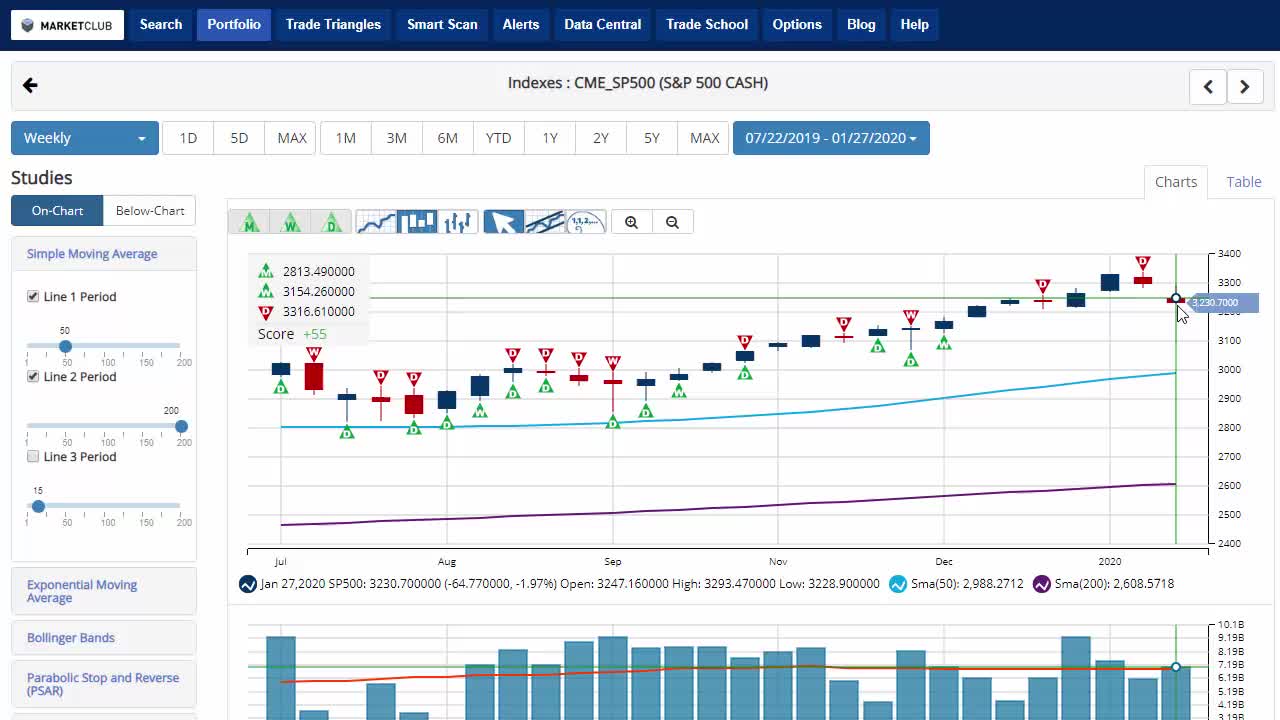The width and height of the screenshot is (1280, 720).
Task: Switch to Below-Chart studies
Action: [x=150, y=210]
